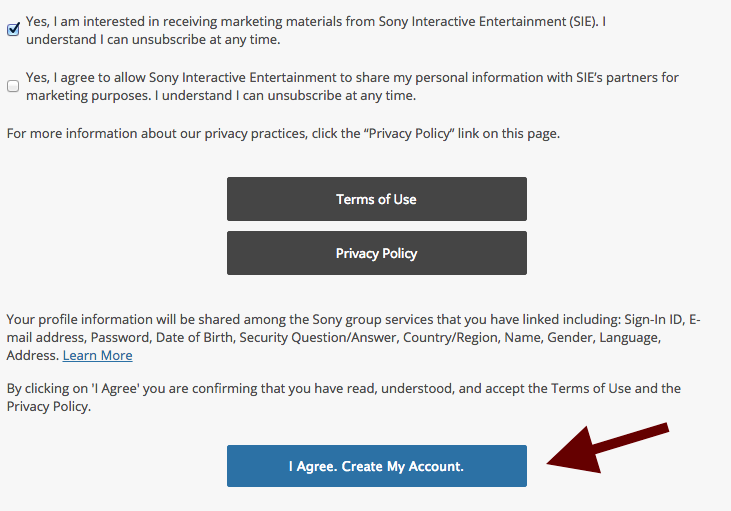Enable sharing personal information with SIE's partners
Screen dimensions: 731x511
pyautogui.click(x=13, y=86)
